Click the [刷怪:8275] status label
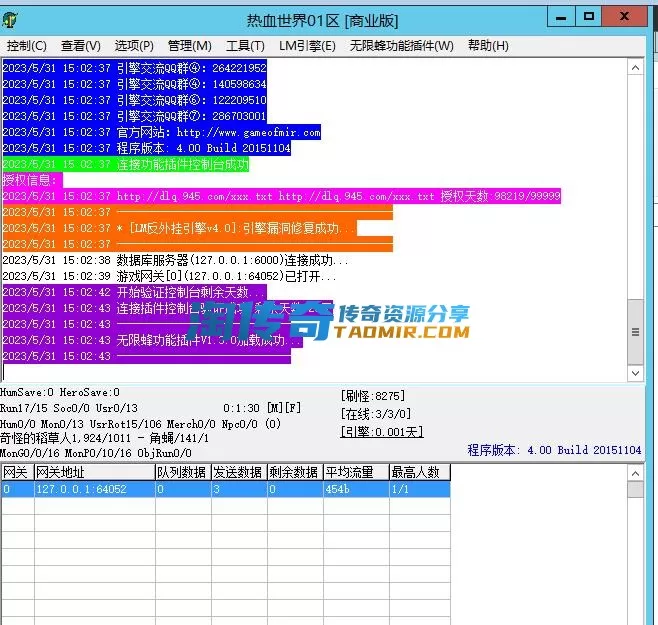Image resolution: width=658 pixels, height=625 pixels. click(373, 396)
